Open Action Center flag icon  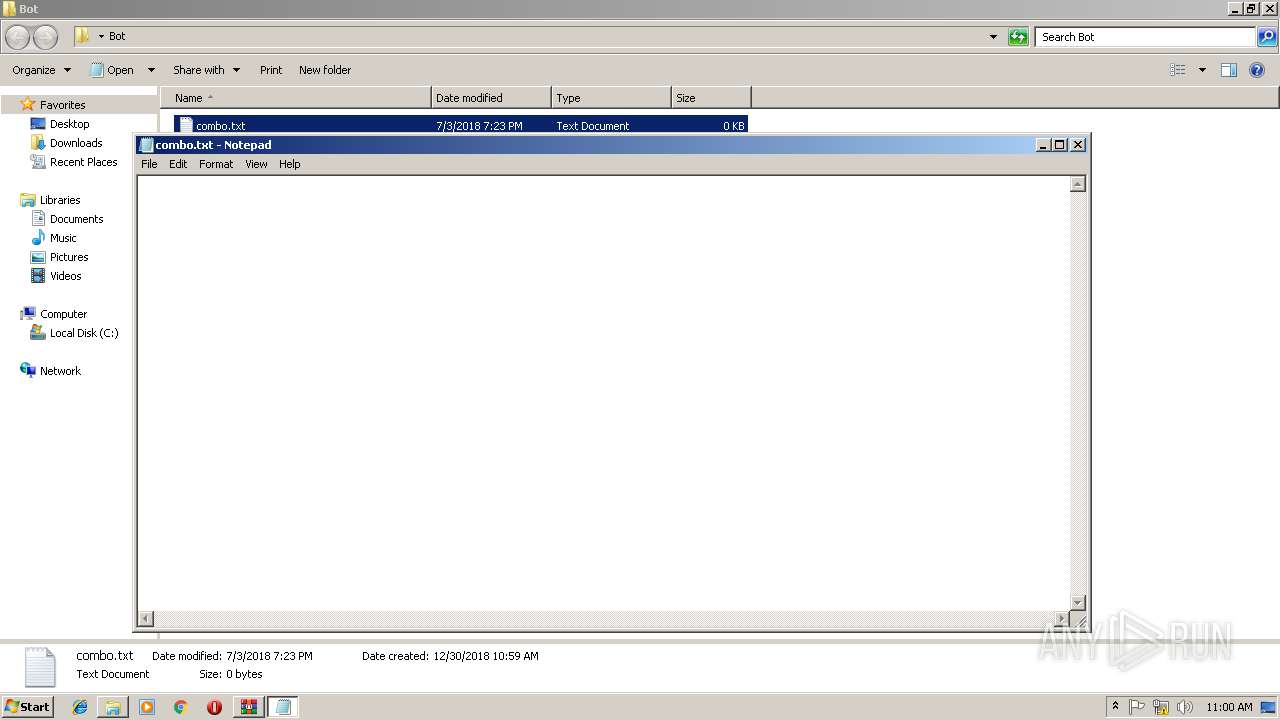pos(1137,707)
